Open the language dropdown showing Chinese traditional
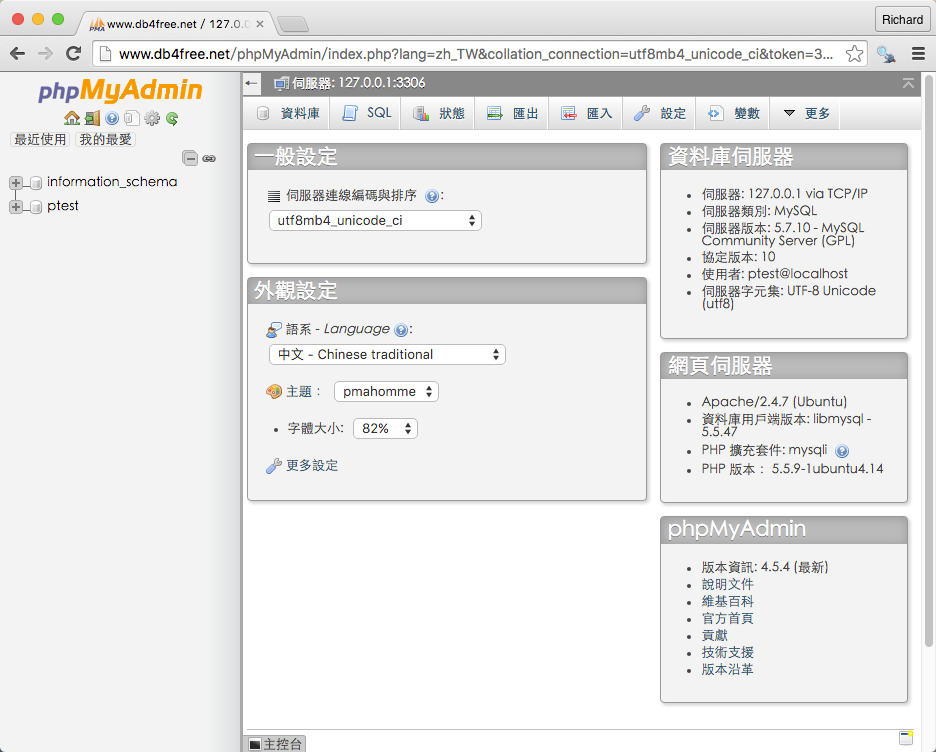The image size is (936, 752). [x=387, y=354]
